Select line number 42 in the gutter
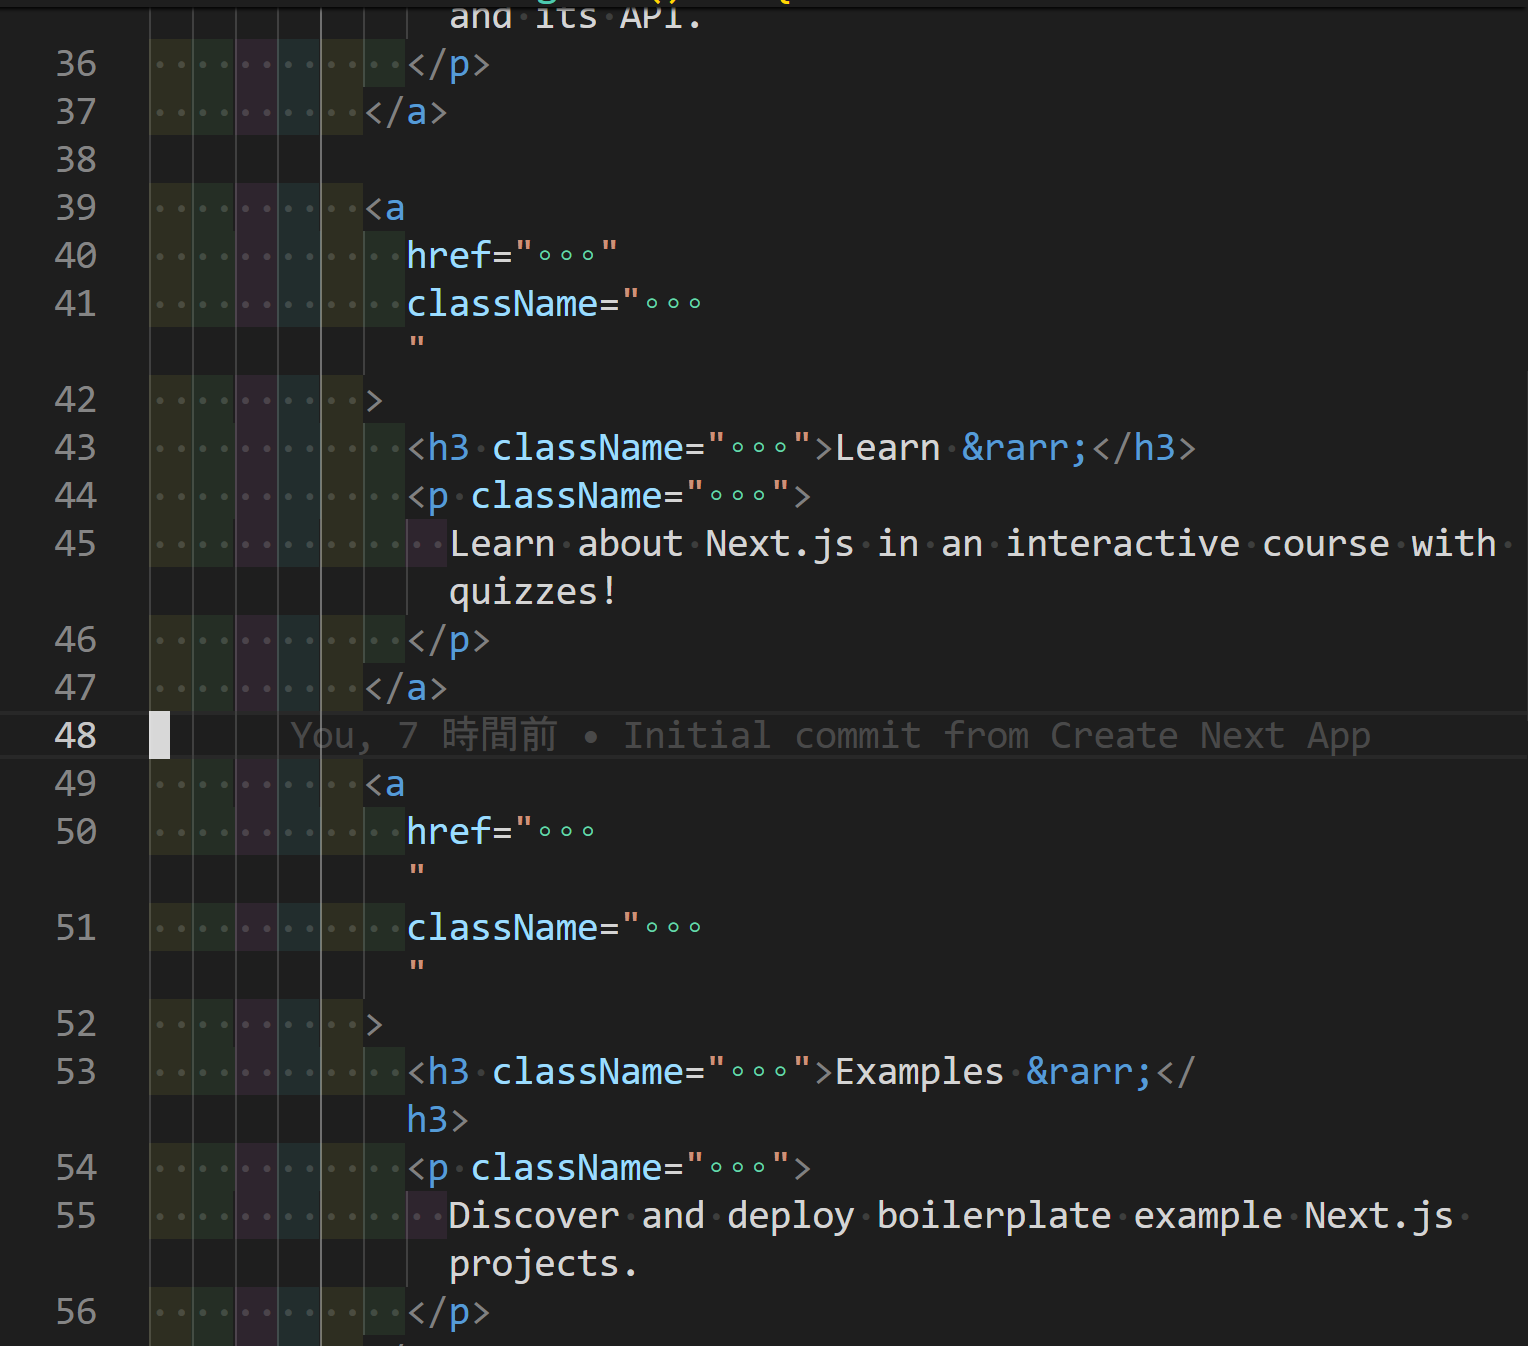The height and width of the screenshot is (1346, 1528). tap(76, 400)
